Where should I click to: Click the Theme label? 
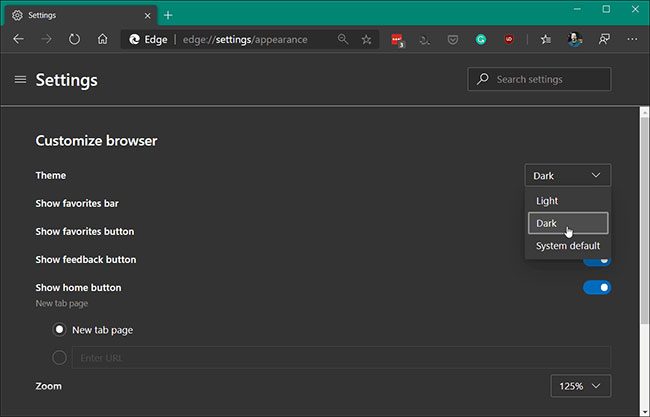click(51, 175)
